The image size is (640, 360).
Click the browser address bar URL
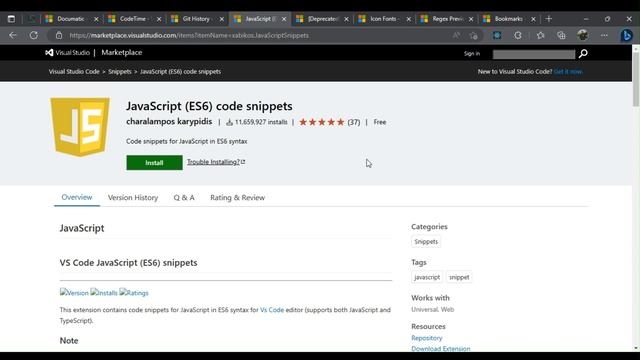click(x=189, y=36)
